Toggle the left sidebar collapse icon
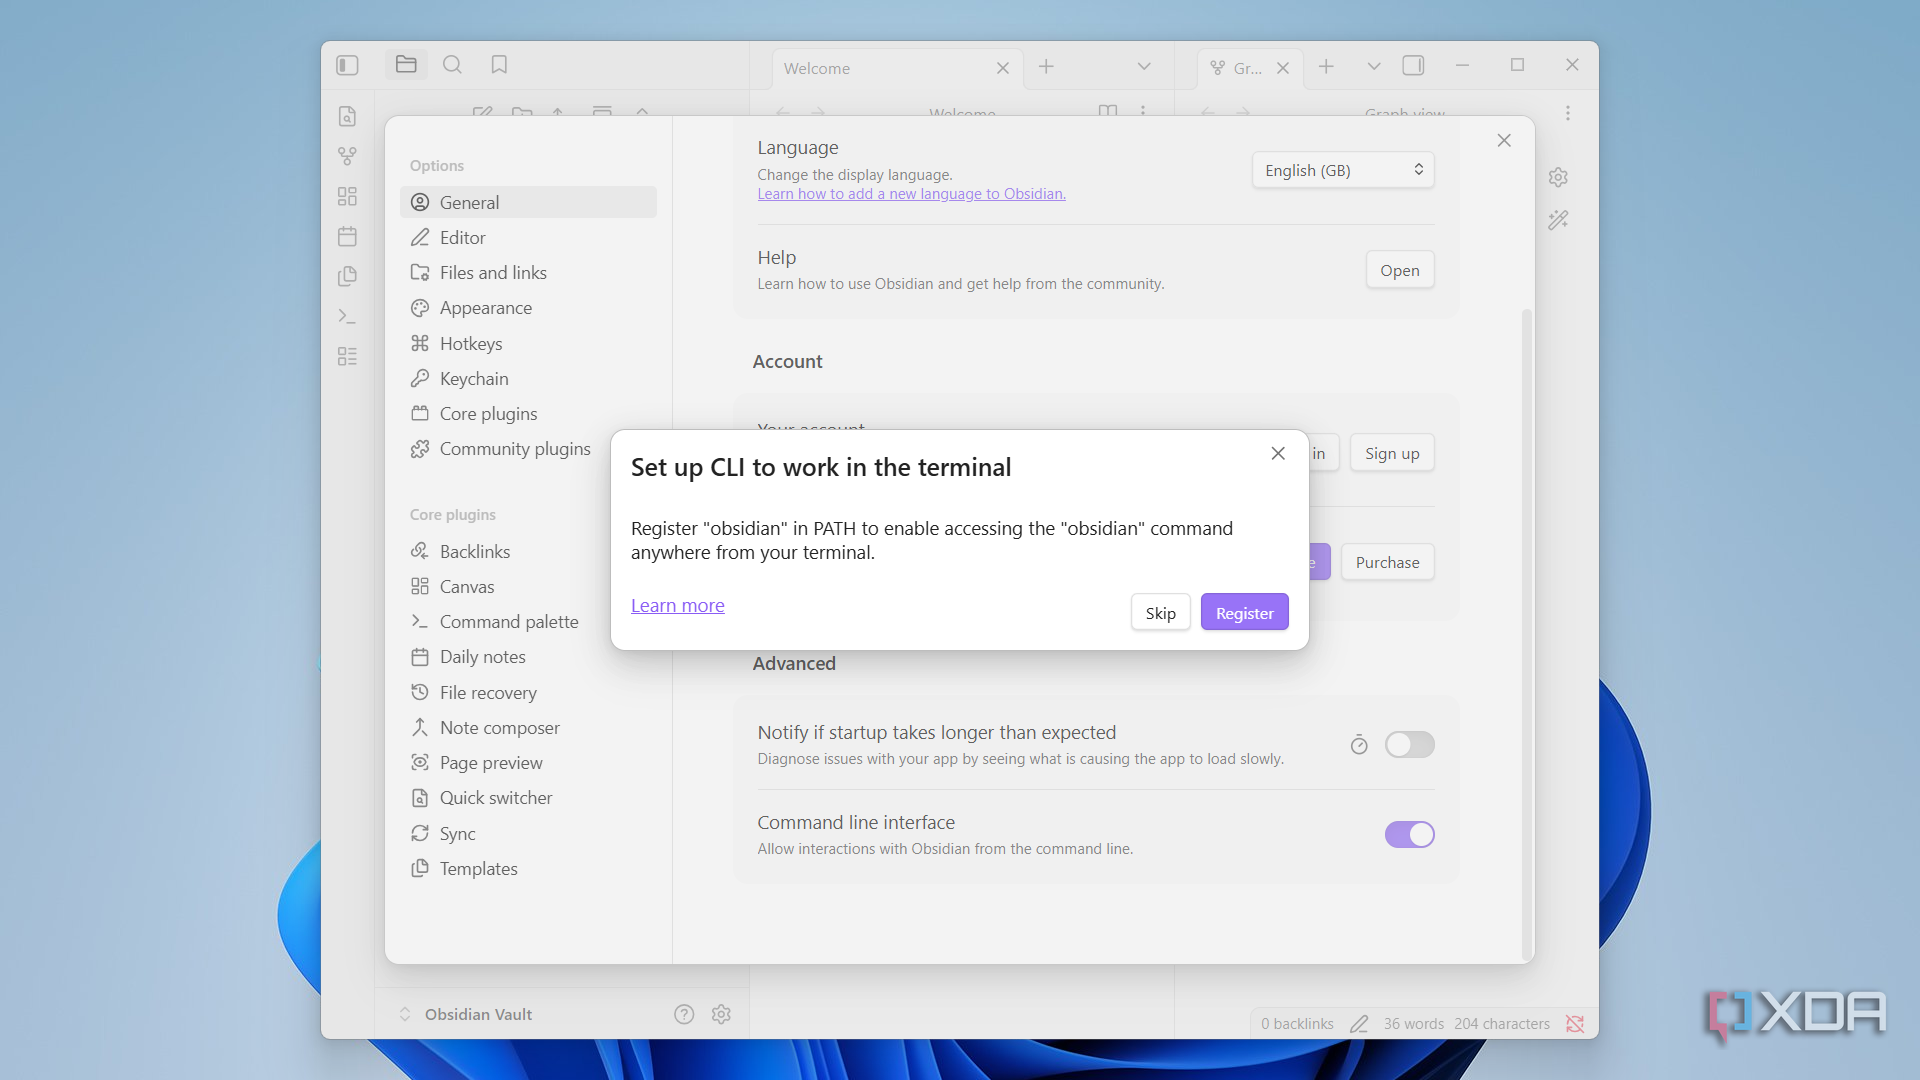This screenshot has width=1920, height=1080. pyautogui.click(x=347, y=65)
